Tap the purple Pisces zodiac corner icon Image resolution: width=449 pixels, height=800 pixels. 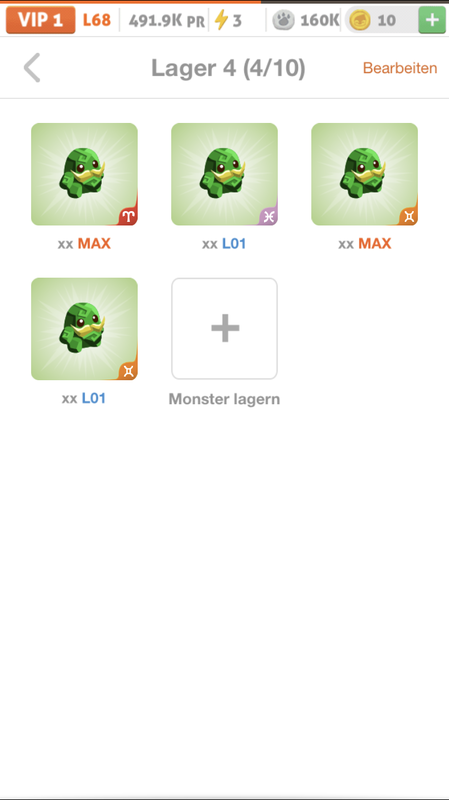click(x=269, y=217)
